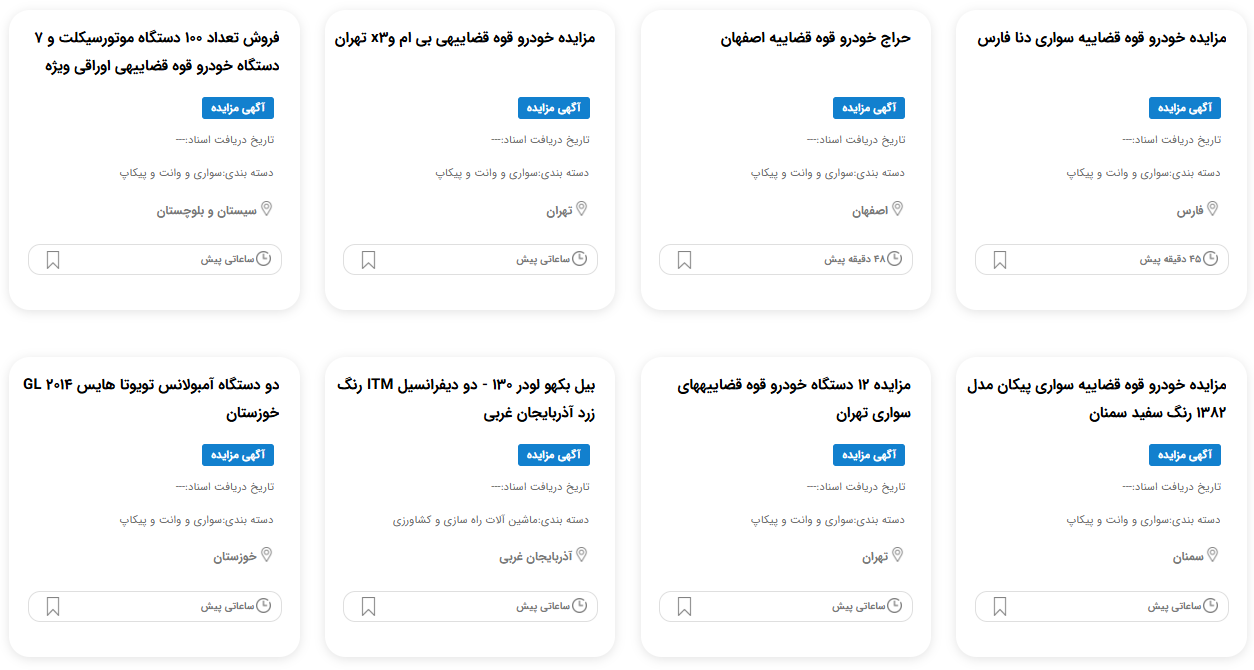The image size is (1254, 670).
Task: Bookmark the بیل بکهو لودر listing
Action: point(368,607)
